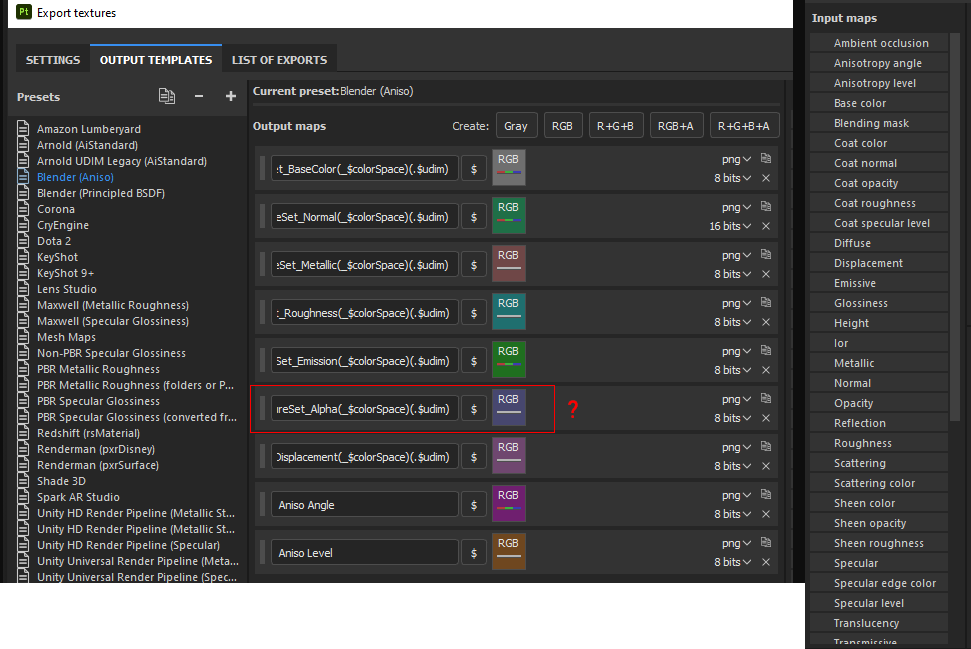Image resolution: width=971 pixels, height=649 pixels.
Task: Delete the Alpha output map
Action: click(x=766, y=418)
